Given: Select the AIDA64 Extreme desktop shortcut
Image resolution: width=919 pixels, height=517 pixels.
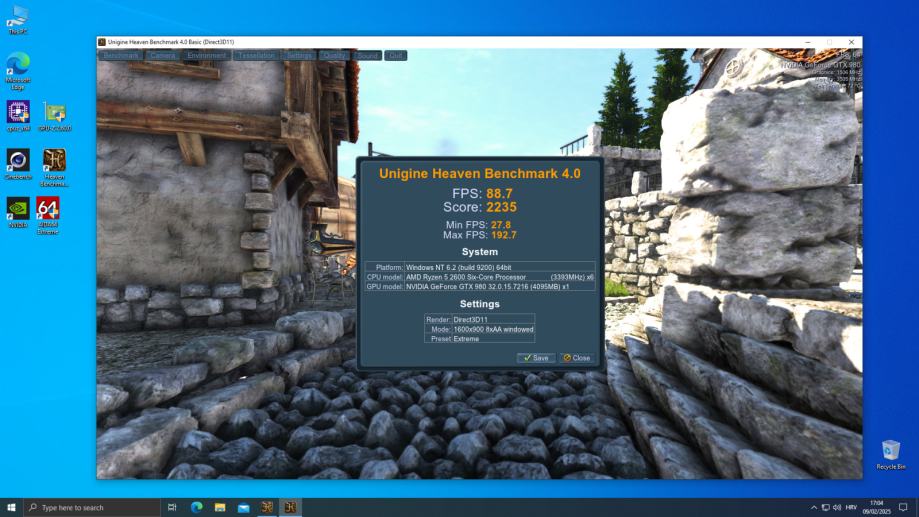Looking at the screenshot, I should coord(47,216).
